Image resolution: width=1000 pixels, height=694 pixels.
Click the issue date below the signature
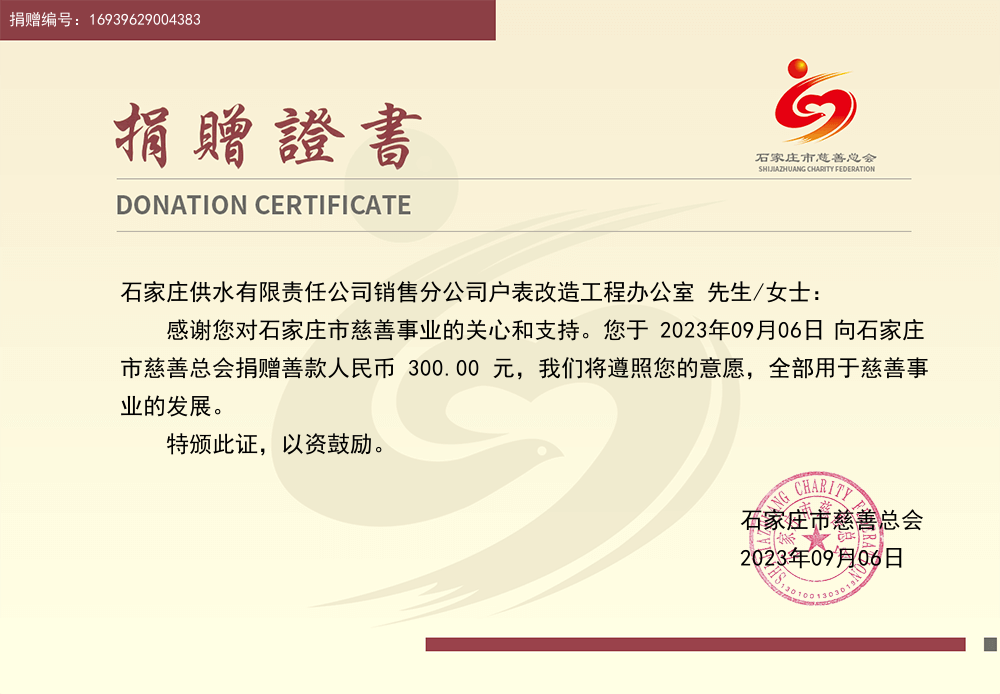point(821,558)
